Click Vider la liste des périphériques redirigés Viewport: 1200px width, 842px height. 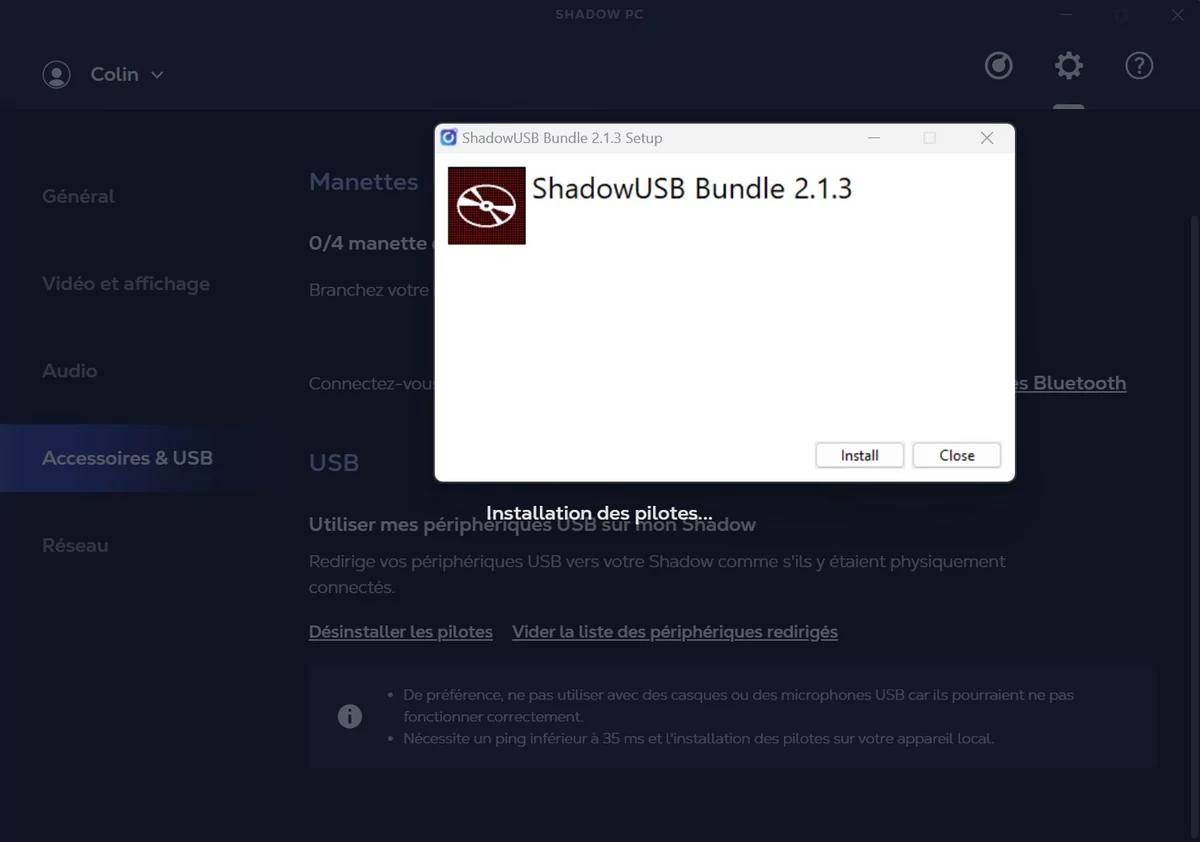click(675, 632)
